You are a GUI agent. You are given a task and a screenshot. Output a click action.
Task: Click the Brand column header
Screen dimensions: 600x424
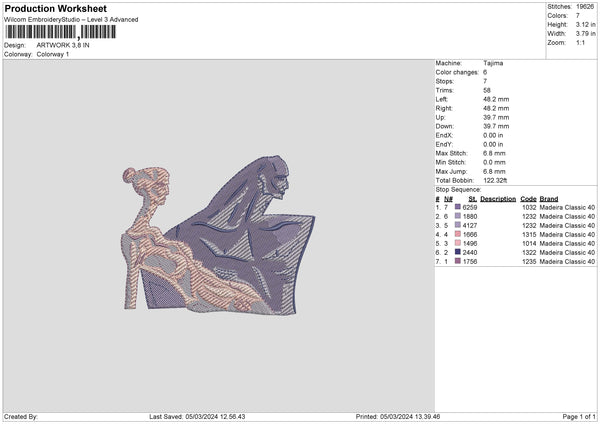pos(549,198)
